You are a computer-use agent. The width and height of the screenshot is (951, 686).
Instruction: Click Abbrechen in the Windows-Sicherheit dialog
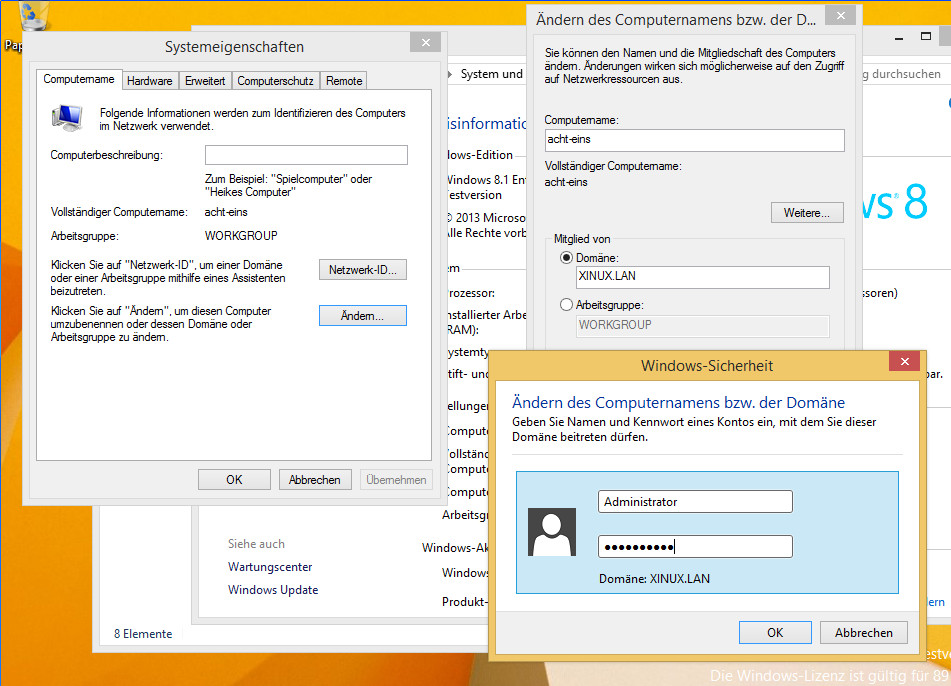(x=863, y=632)
